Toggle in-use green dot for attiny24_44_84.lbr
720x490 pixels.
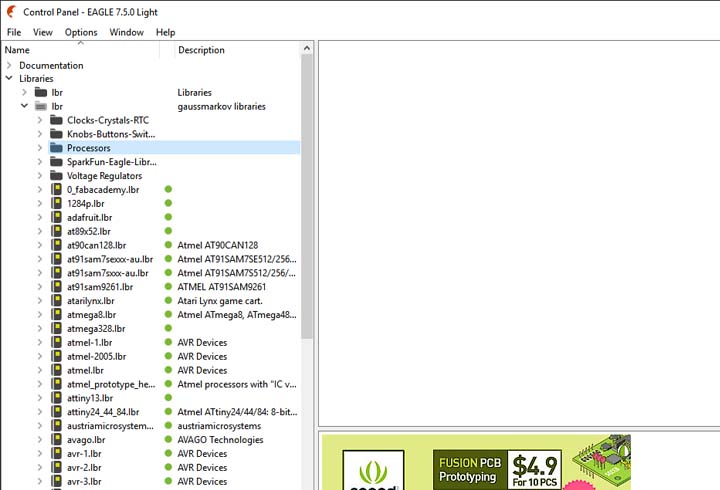(x=169, y=411)
